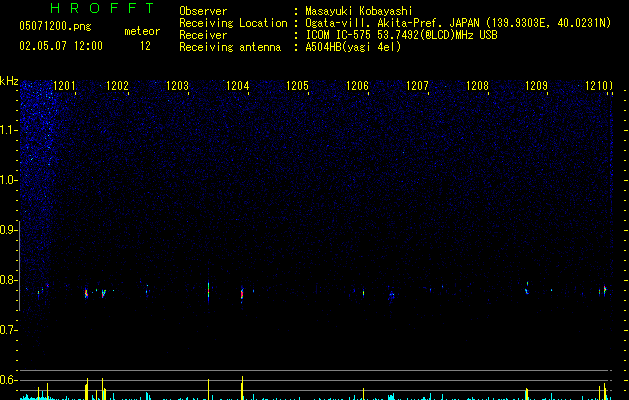Click the meteor echo just after 1204
This screenshot has width=629, height=400.
click(242, 294)
